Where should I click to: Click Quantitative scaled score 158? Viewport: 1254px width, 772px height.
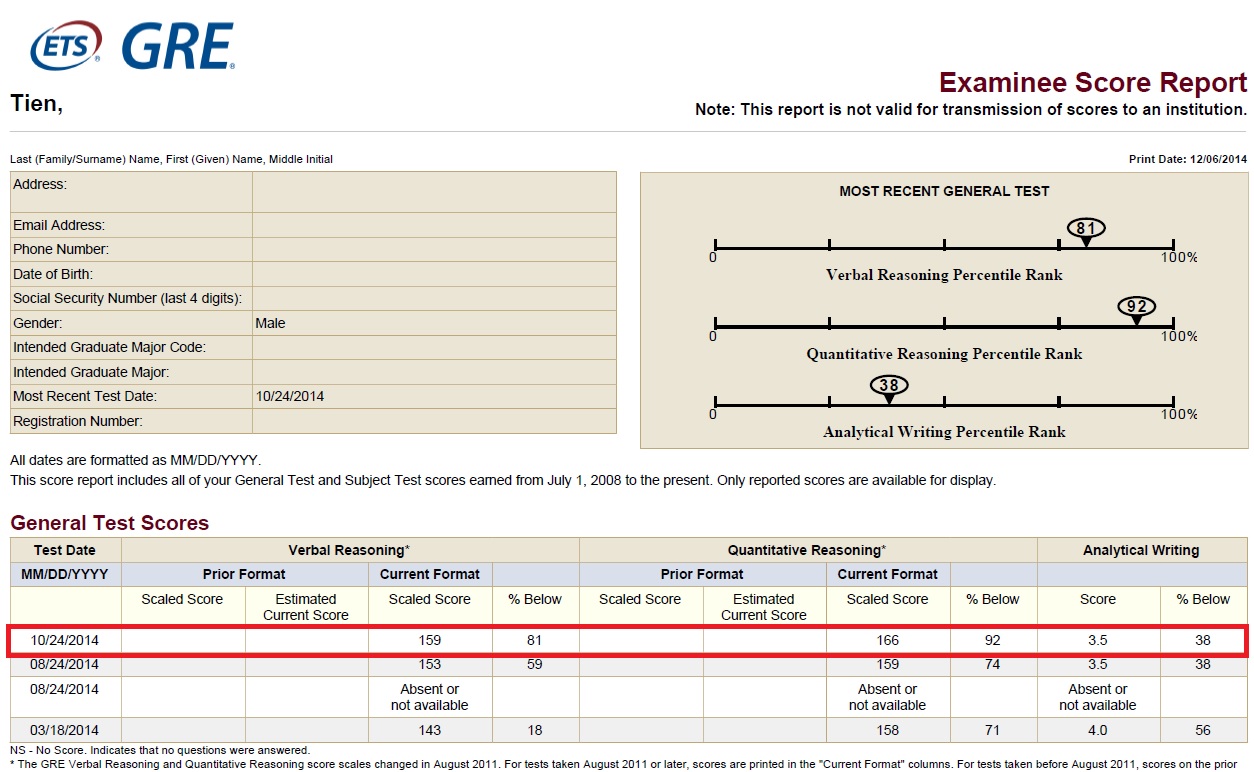click(x=888, y=730)
